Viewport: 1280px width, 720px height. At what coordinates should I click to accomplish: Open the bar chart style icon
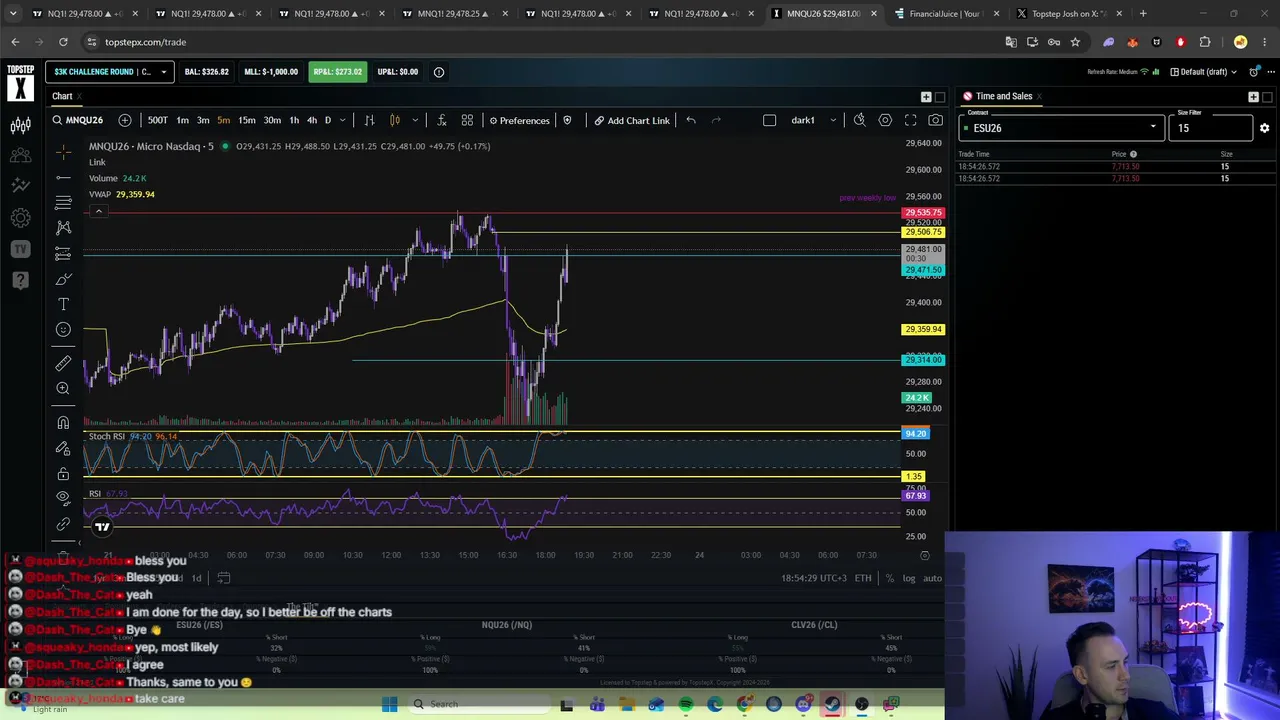[369, 120]
